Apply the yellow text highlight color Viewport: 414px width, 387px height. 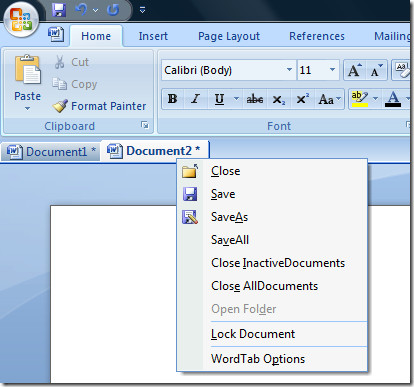pyautogui.click(x=359, y=99)
